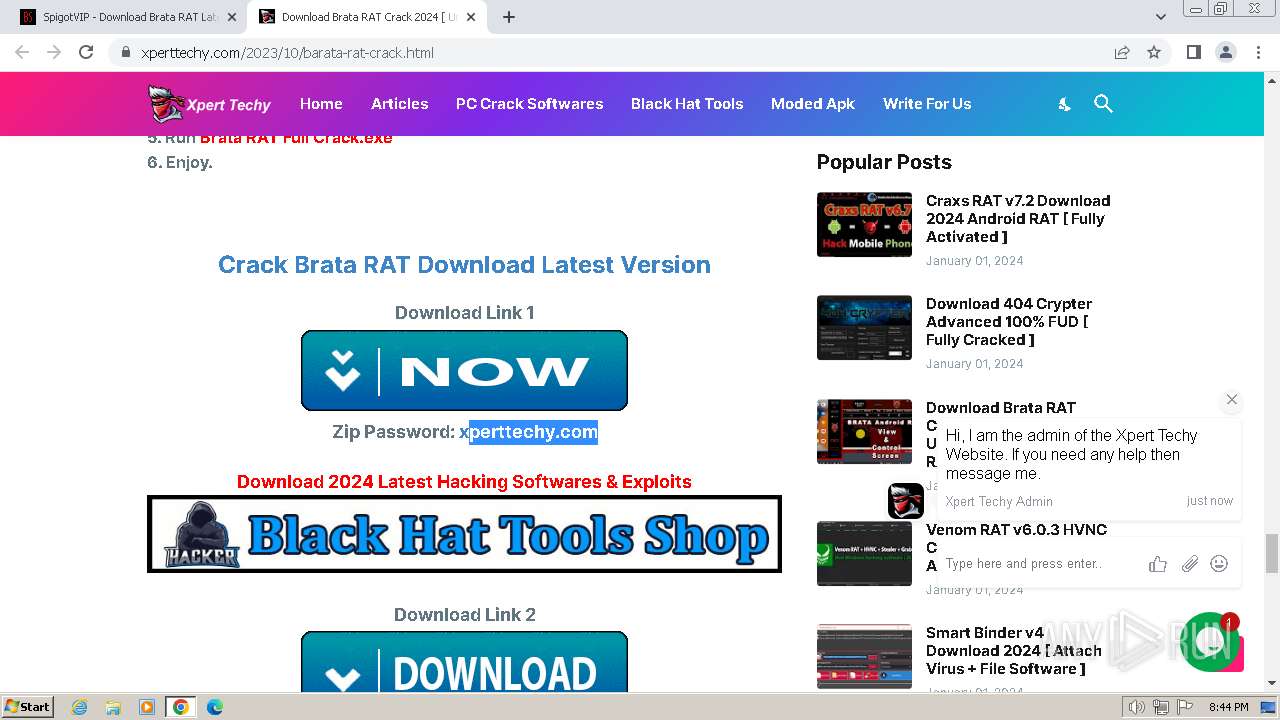Expand the tab search dropdown arrow
Viewport: 1280px width, 720px height.
coord(1160,17)
